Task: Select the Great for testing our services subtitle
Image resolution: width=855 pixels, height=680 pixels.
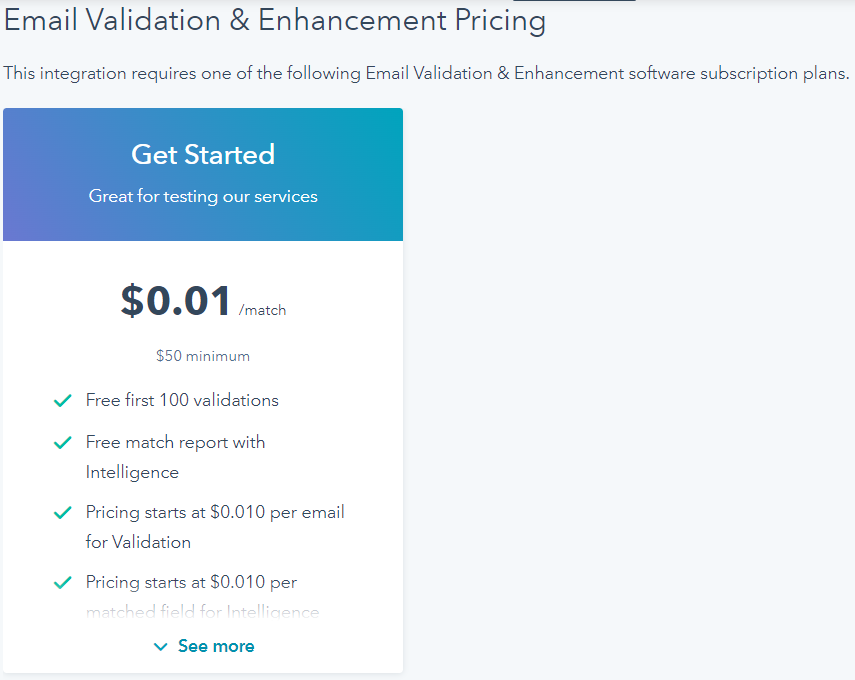Action: coord(203,196)
